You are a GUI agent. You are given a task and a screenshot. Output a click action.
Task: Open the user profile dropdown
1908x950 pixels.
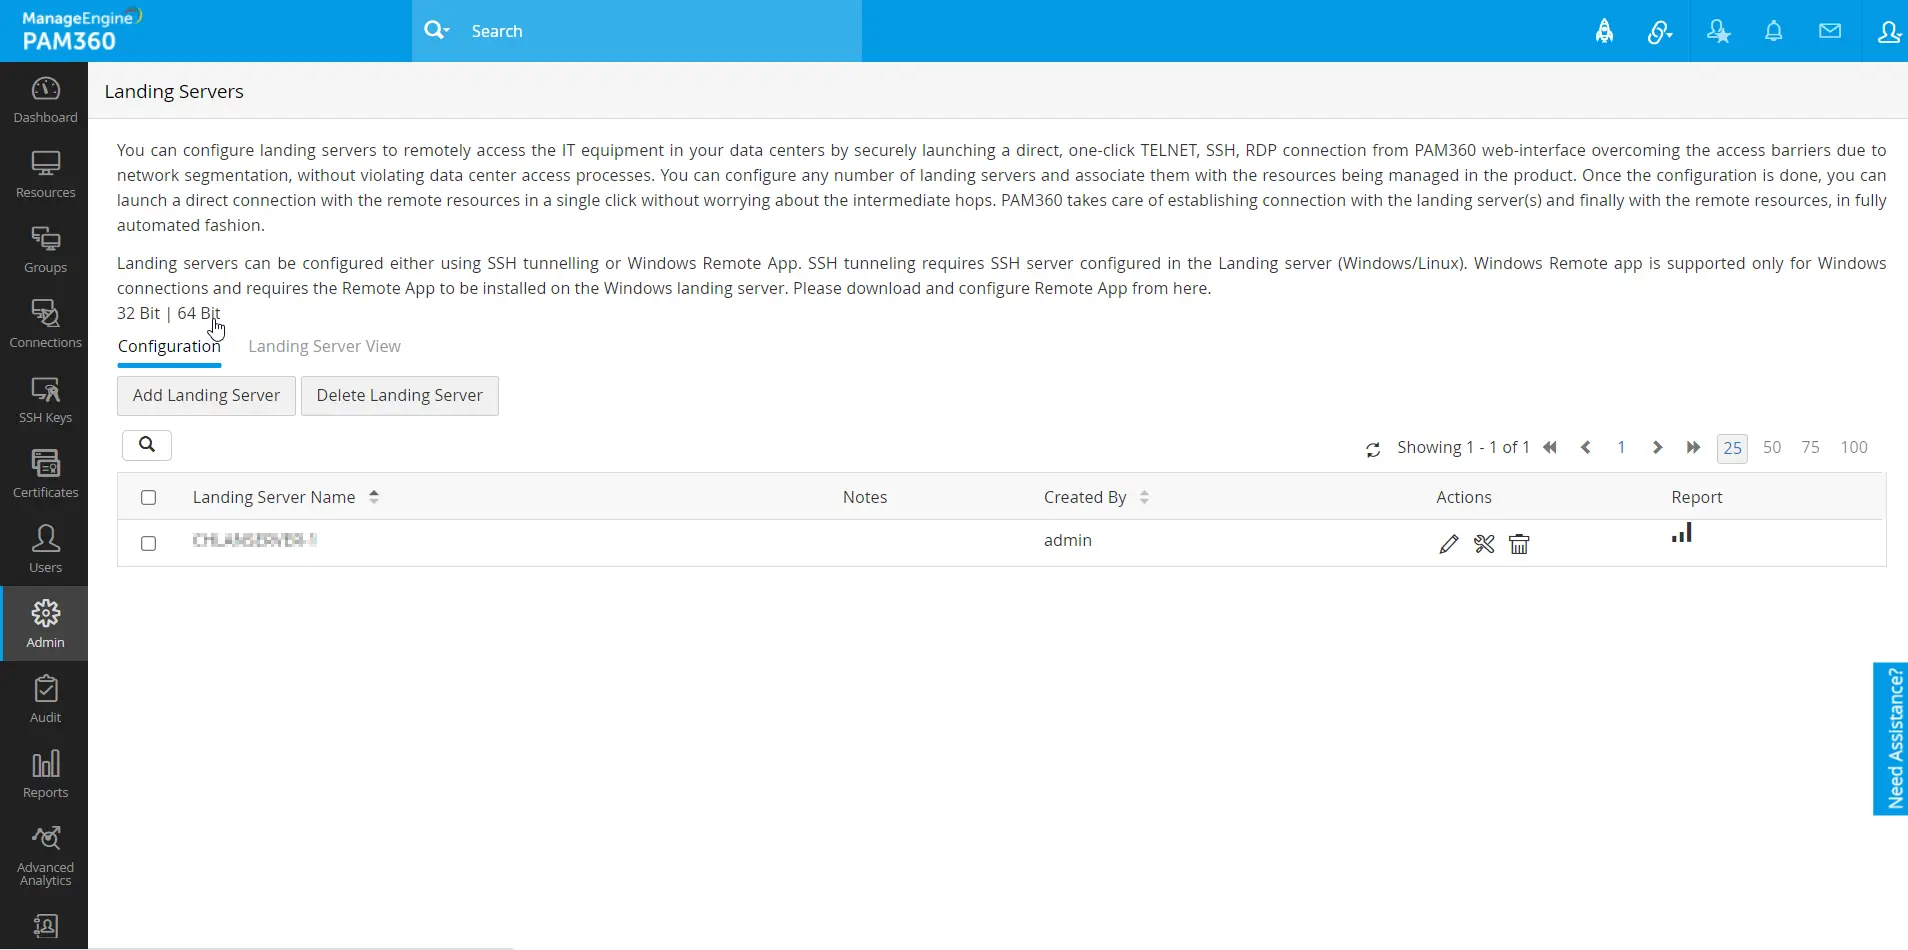click(x=1888, y=31)
